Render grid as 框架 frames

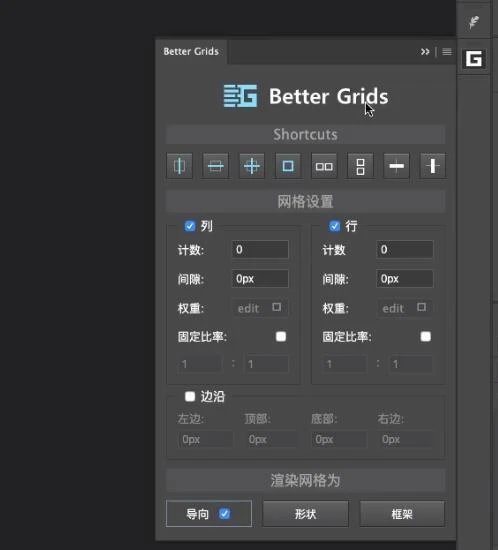tap(402, 514)
